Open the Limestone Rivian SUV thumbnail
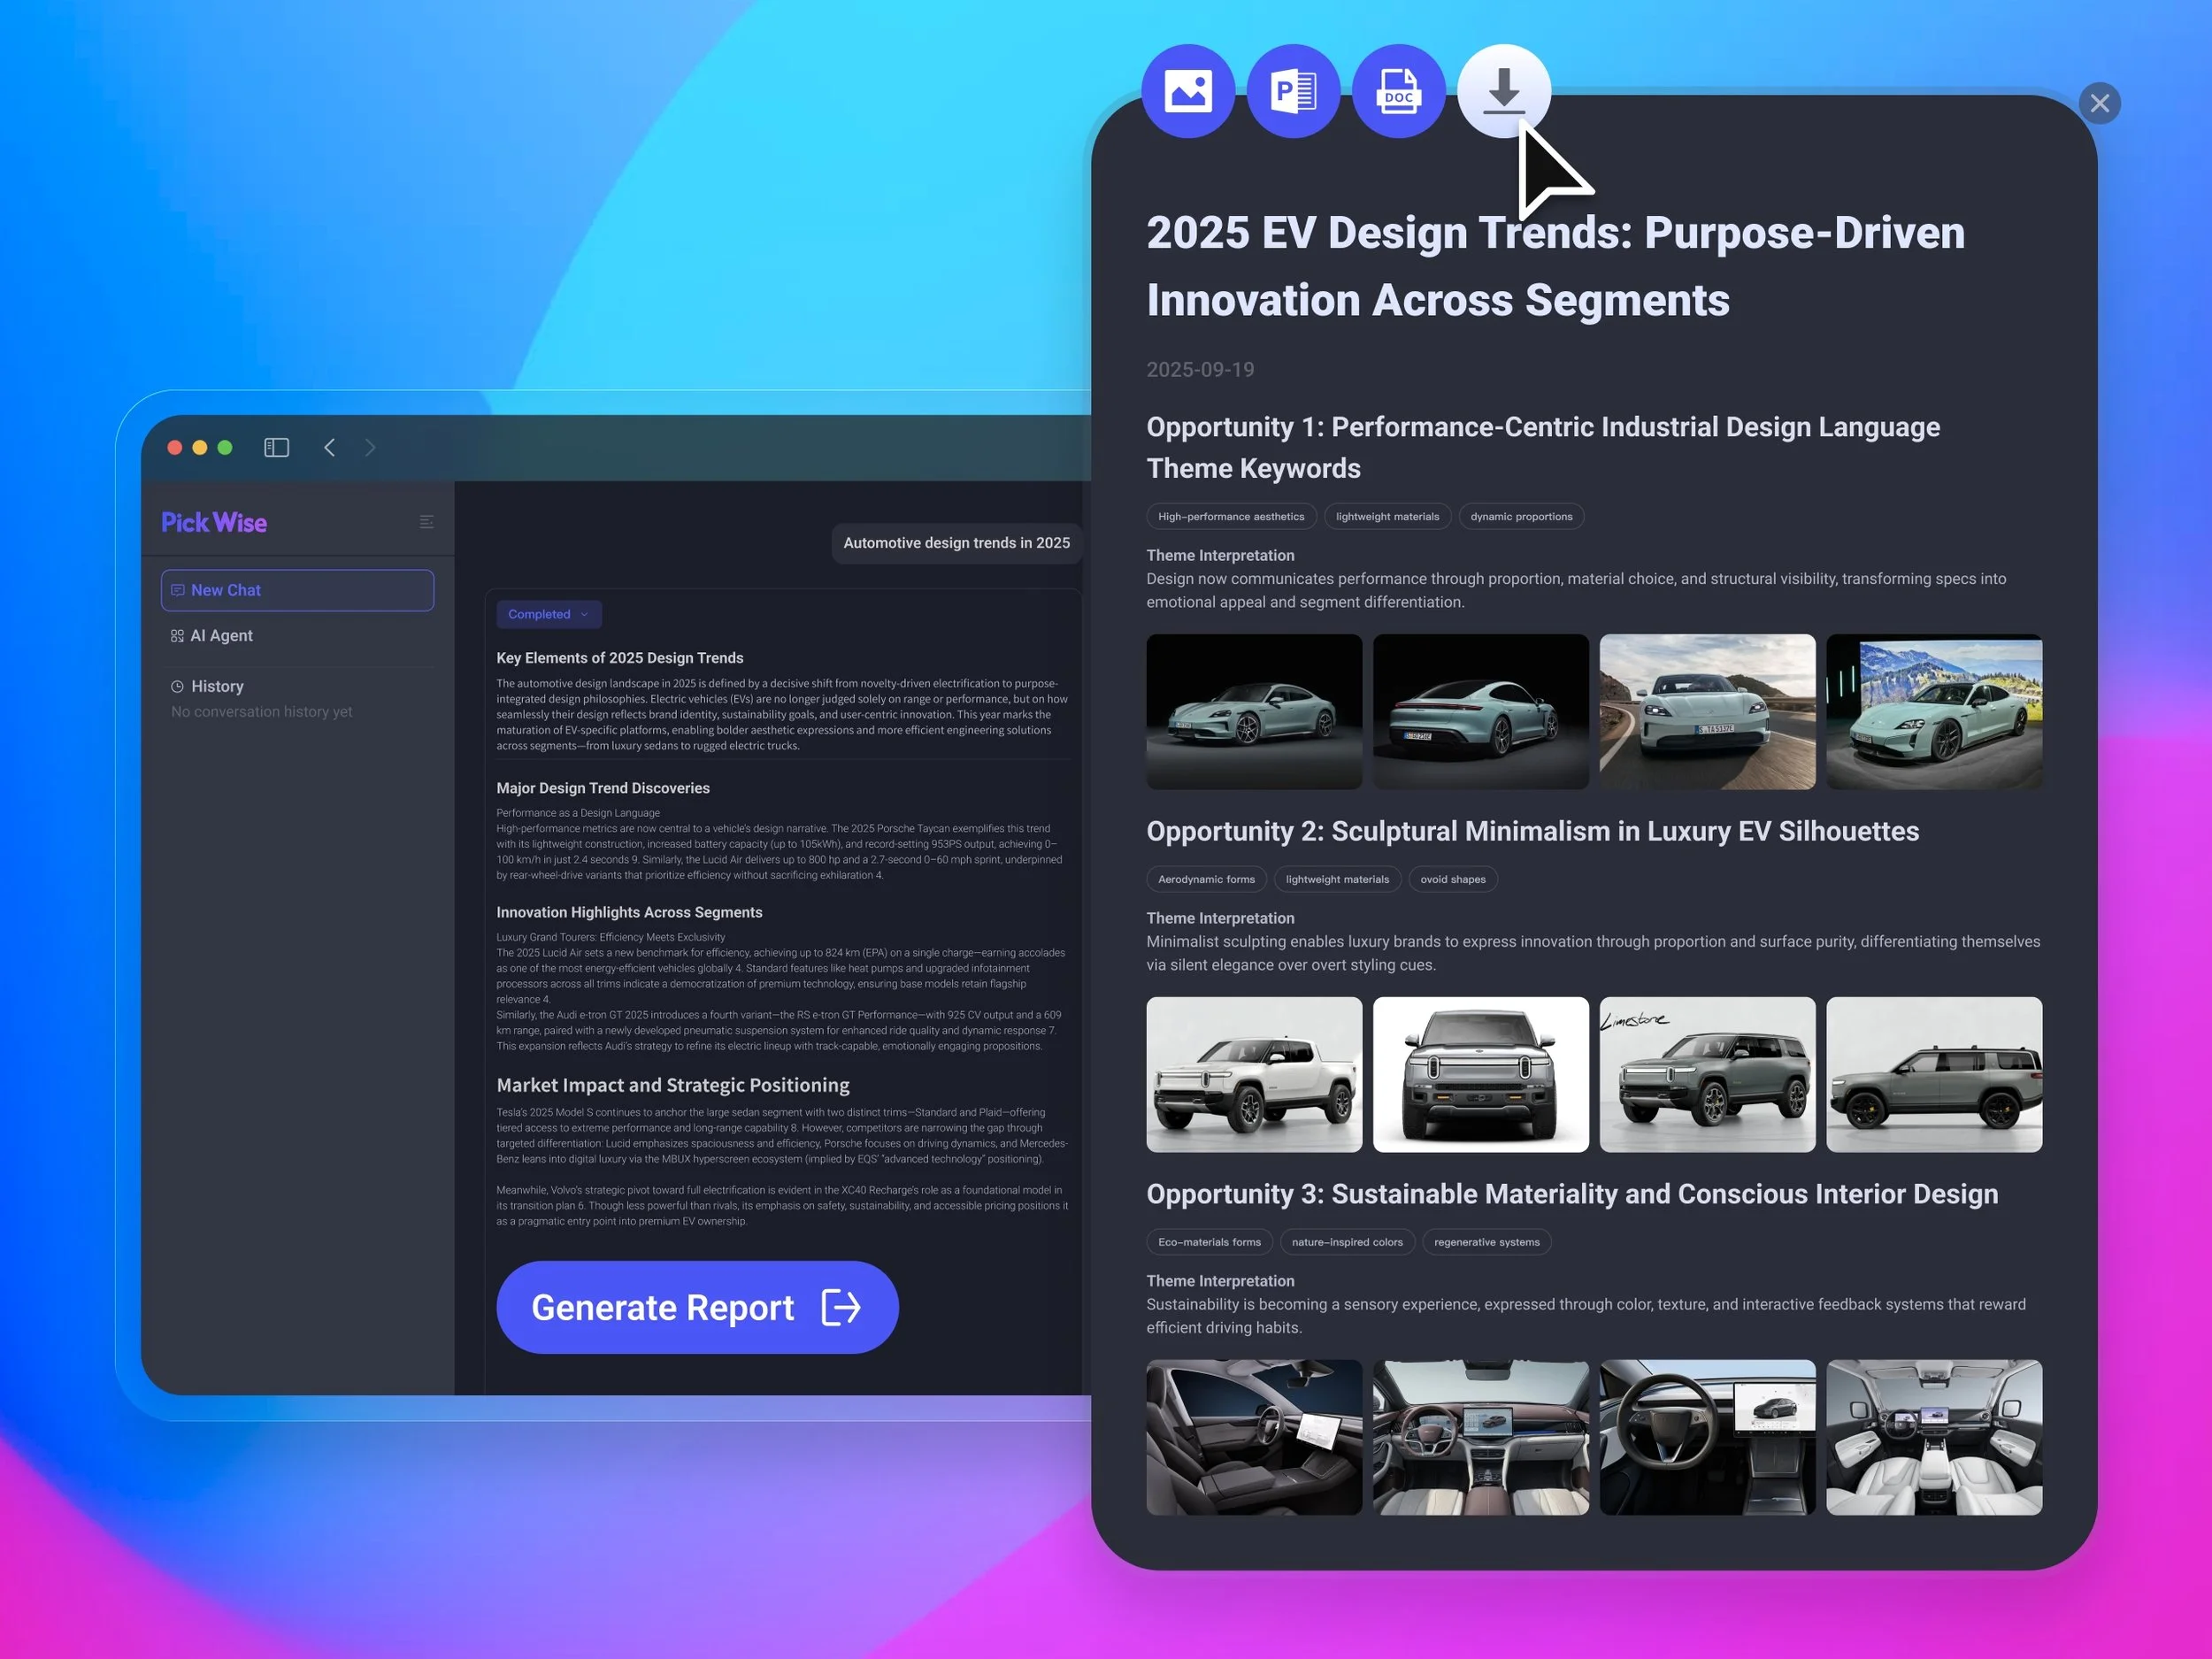Screen dimensions: 2212x1659 pos(1706,1074)
